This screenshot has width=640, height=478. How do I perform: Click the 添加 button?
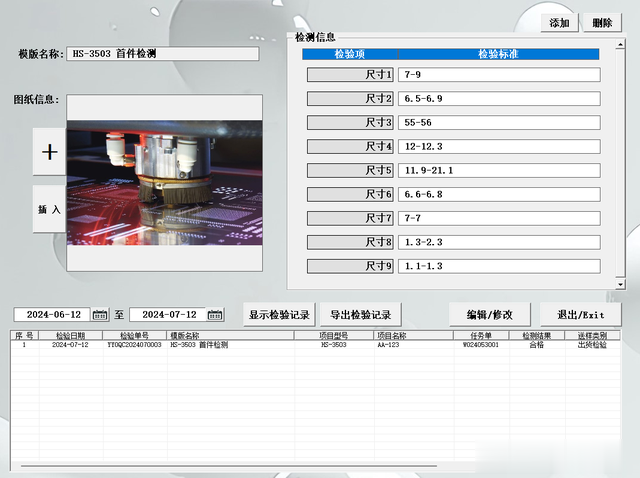[559, 23]
